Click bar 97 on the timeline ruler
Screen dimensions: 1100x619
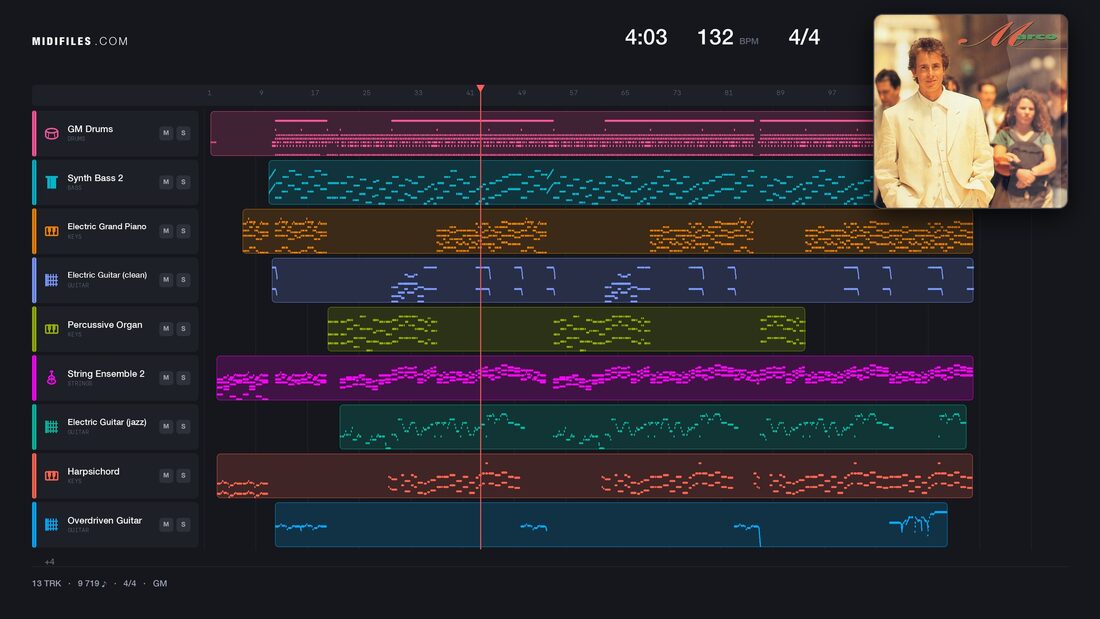pos(831,93)
